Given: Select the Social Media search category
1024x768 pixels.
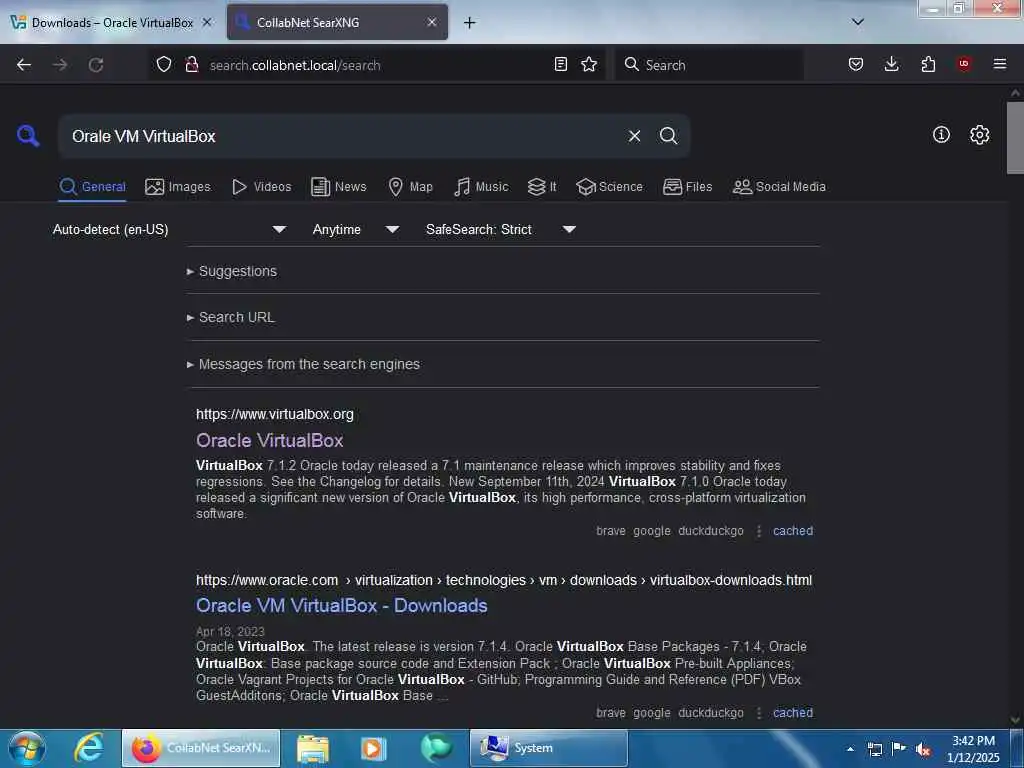Looking at the screenshot, I should coord(779,187).
